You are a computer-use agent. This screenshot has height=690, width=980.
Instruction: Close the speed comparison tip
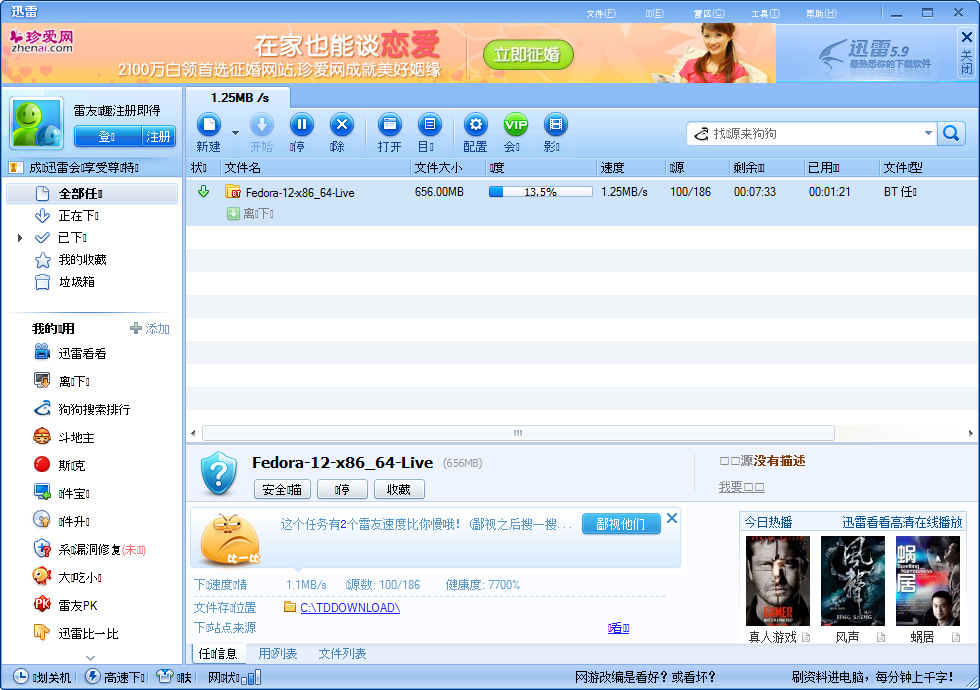(x=672, y=518)
